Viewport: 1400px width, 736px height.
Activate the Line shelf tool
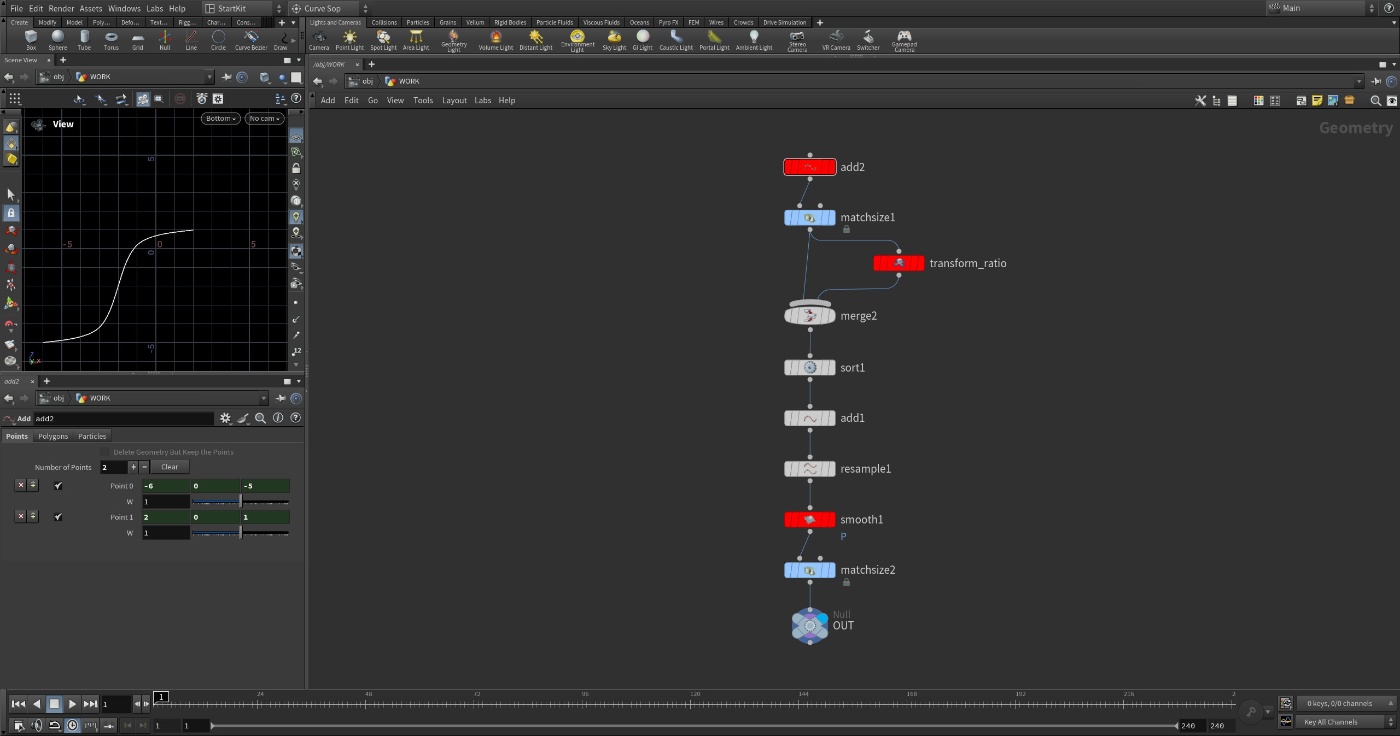191,40
